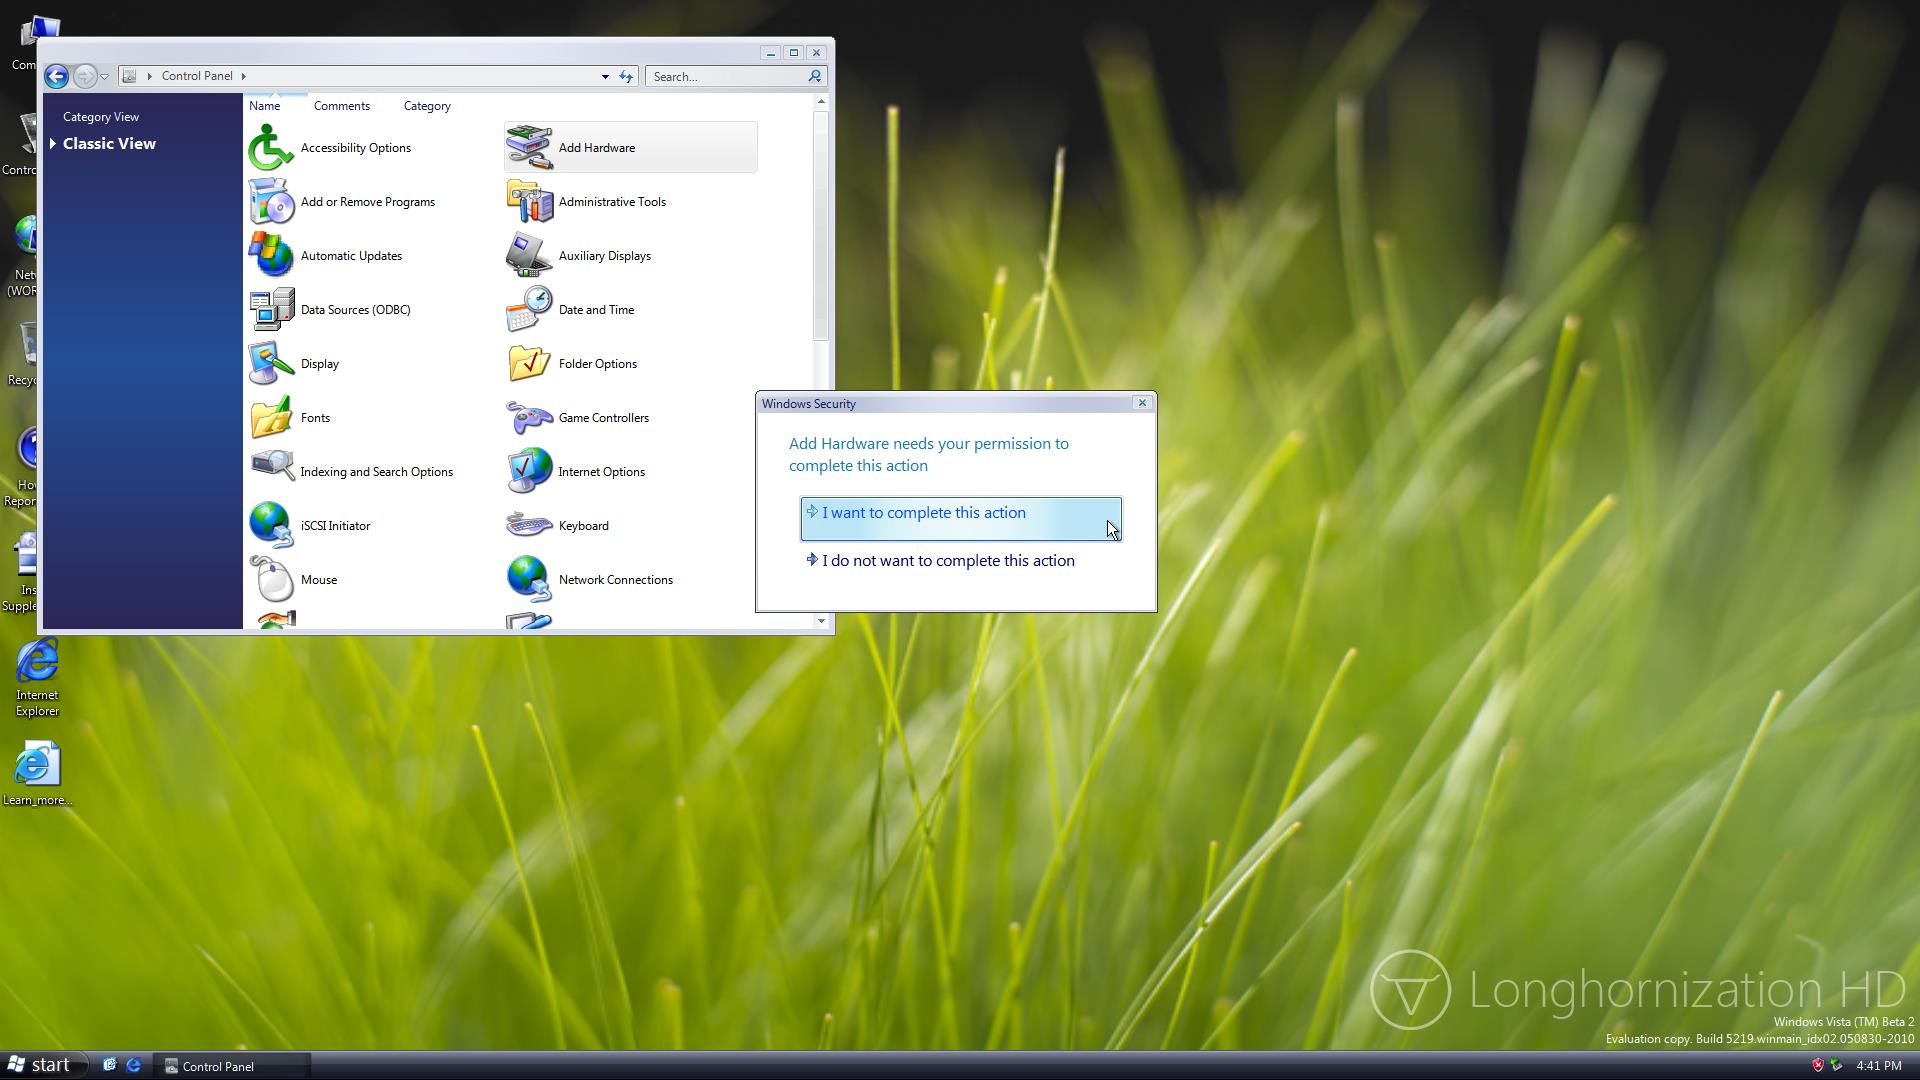
Task: Expand the Control Panel breadcrumb arrow
Action: point(243,76)
